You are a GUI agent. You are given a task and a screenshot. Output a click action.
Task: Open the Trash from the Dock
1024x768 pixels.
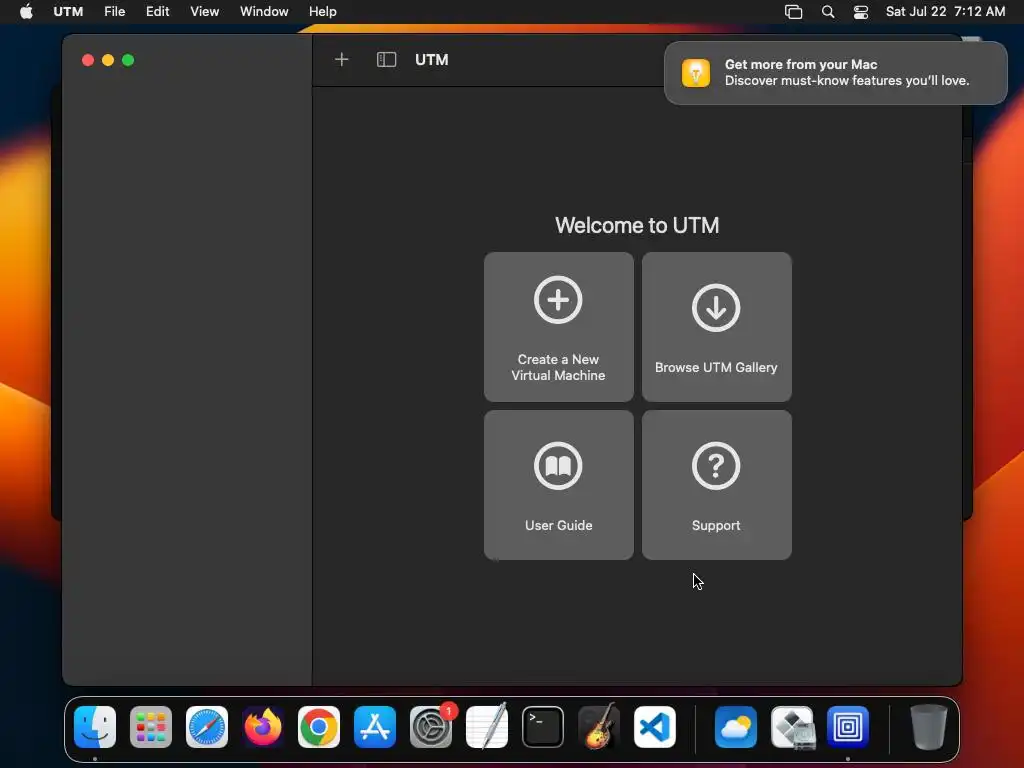[929, 727]
